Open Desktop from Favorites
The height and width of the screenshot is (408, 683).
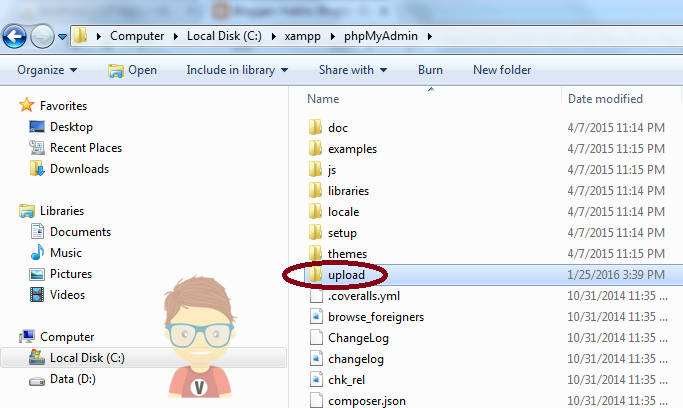pos(61,127)
